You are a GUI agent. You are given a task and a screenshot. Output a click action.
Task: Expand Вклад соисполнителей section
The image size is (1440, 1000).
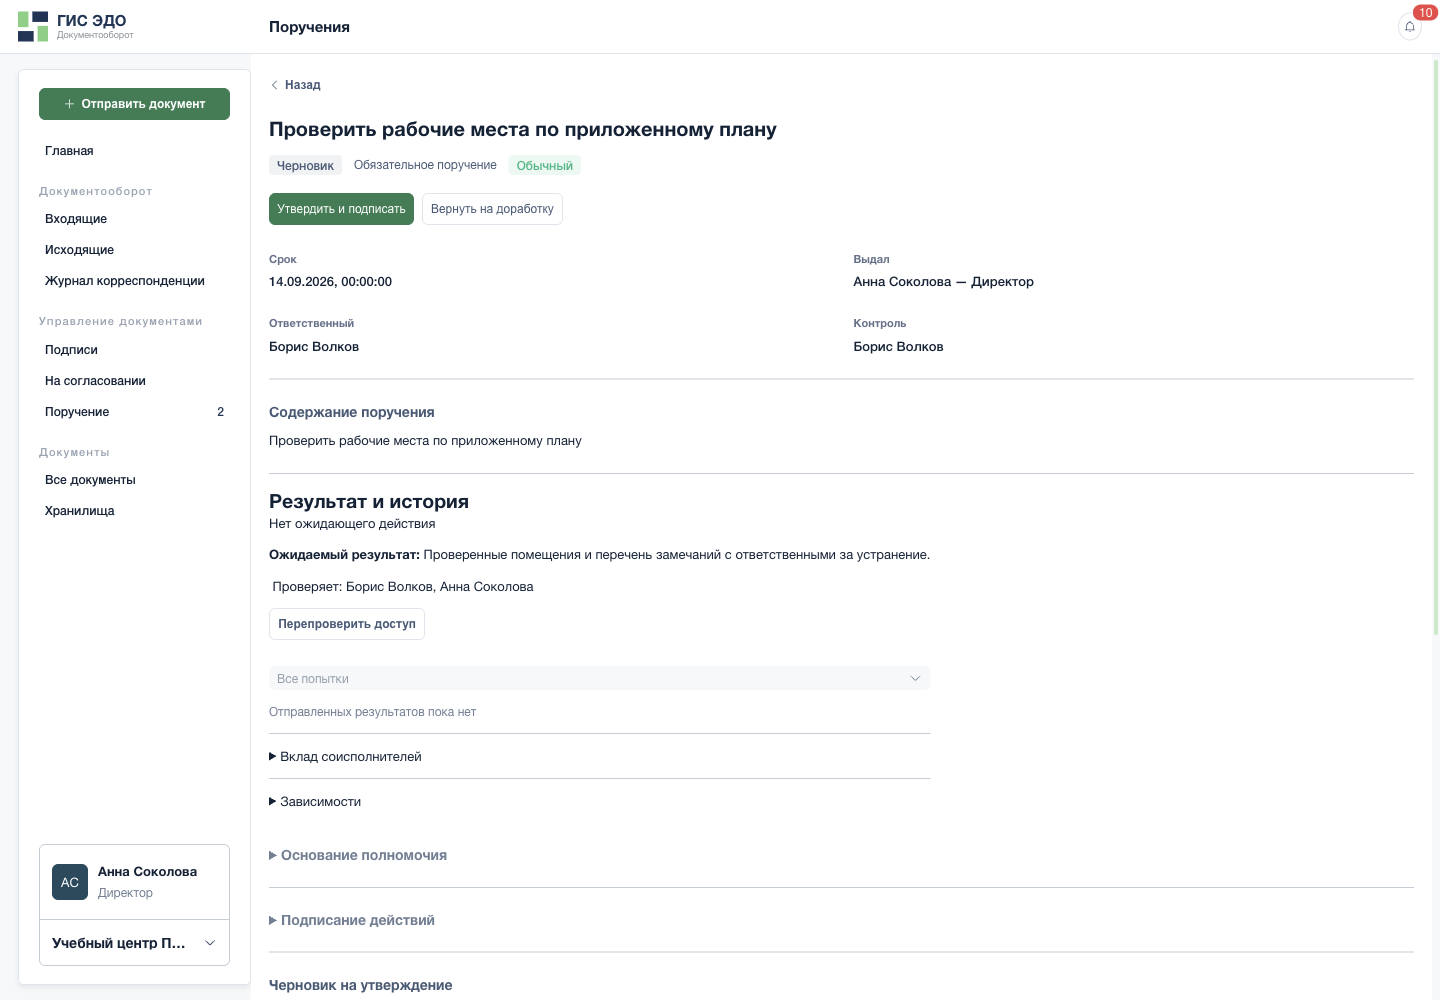[345, 757]
